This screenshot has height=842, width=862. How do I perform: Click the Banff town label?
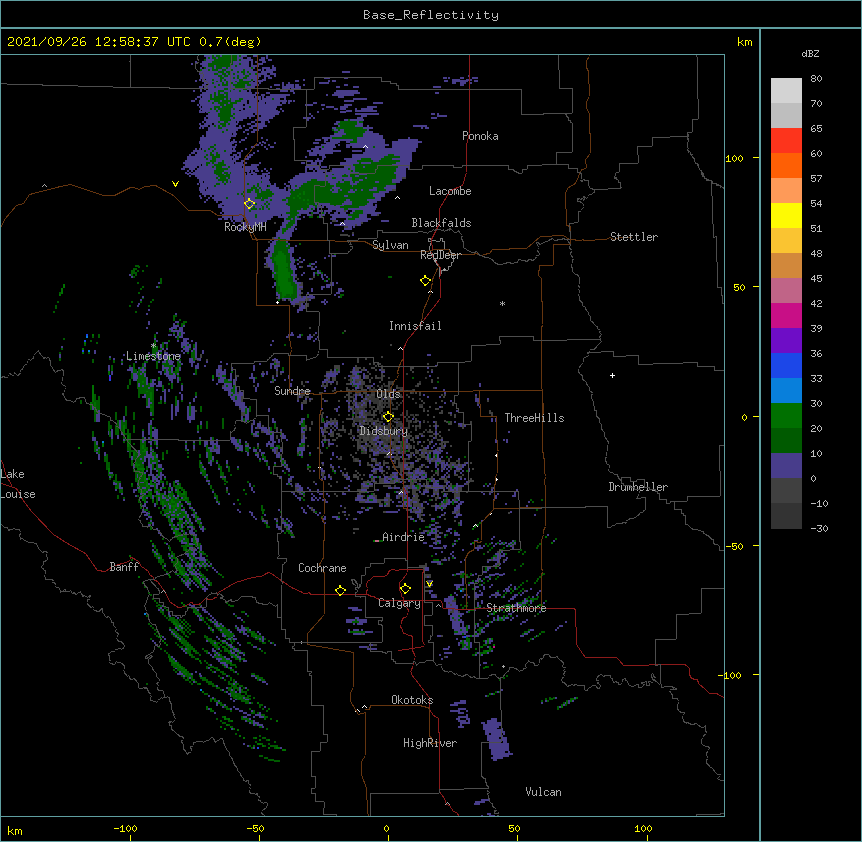tap(124, 567)
